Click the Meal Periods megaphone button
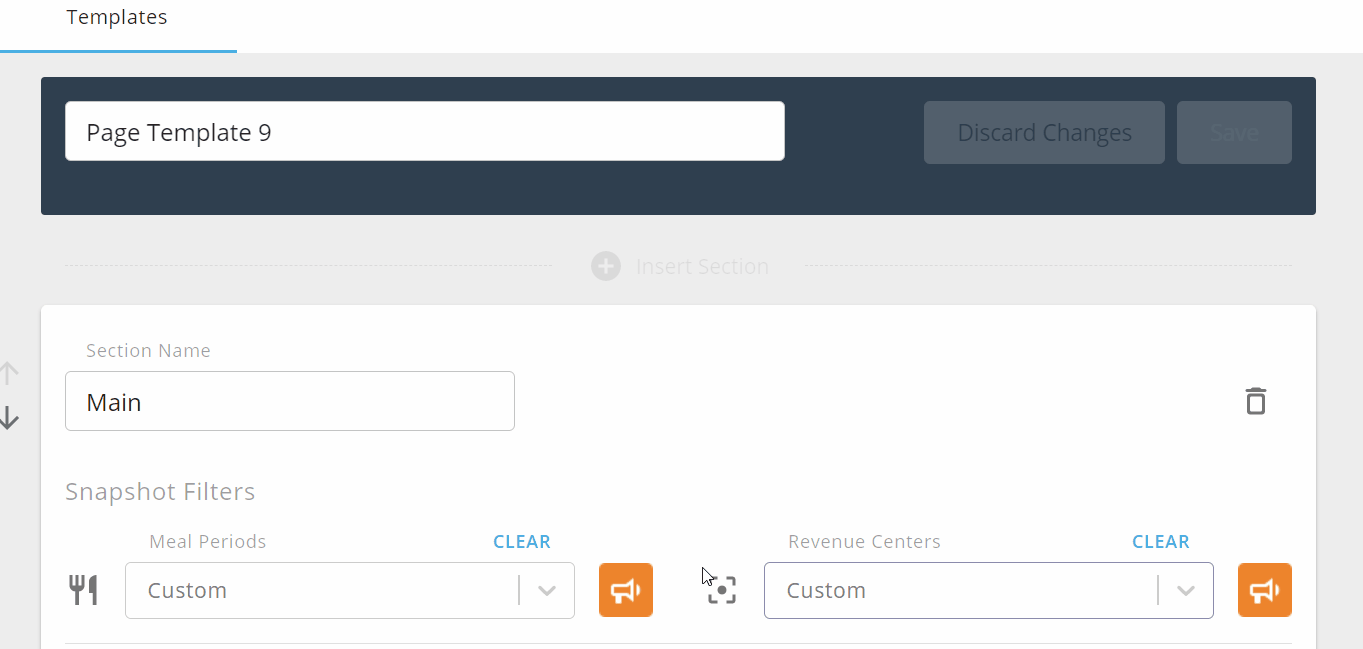 626,590
